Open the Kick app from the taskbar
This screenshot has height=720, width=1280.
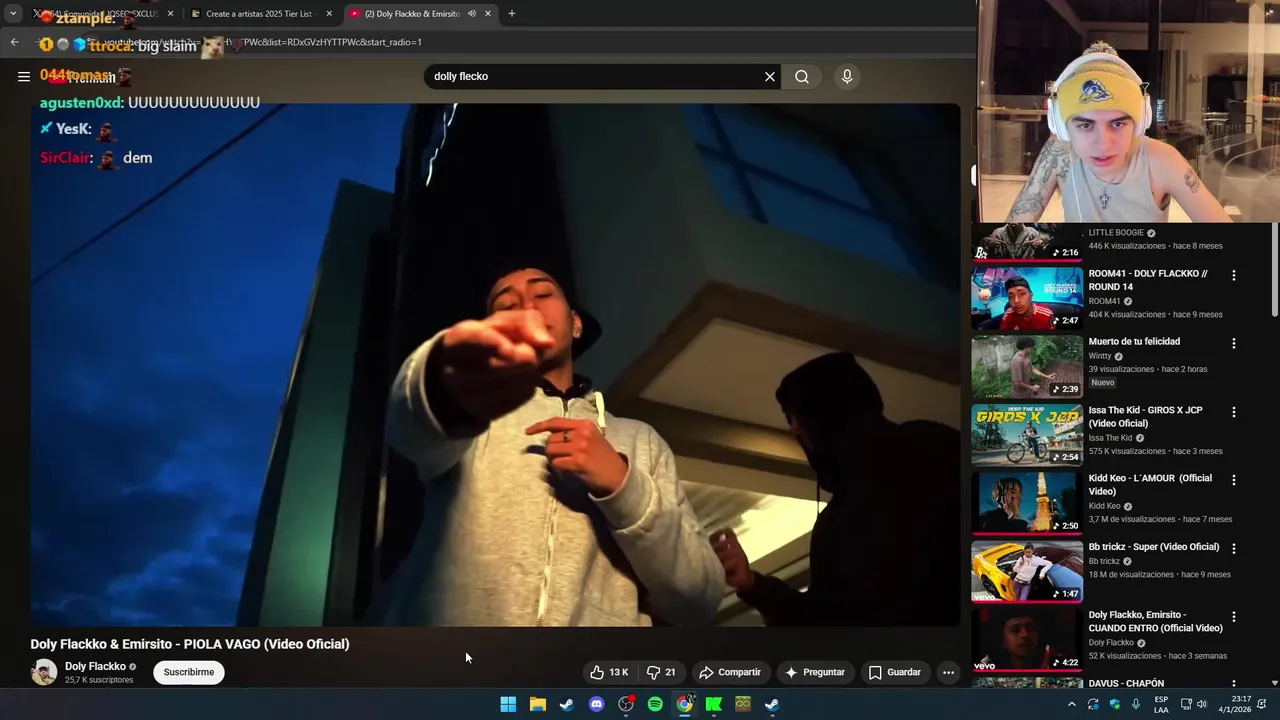point(714,704)
